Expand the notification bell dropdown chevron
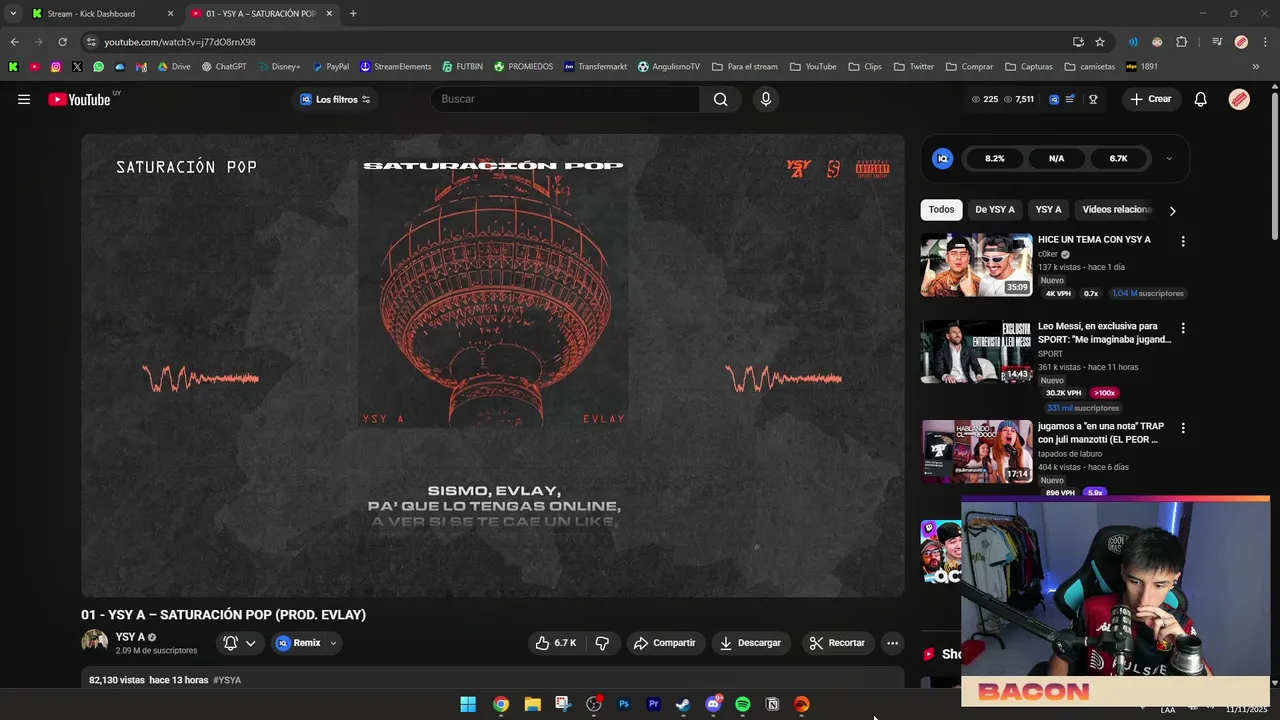Image resolution: width=1280 pixels, height=720 pixels. point(250,643)
